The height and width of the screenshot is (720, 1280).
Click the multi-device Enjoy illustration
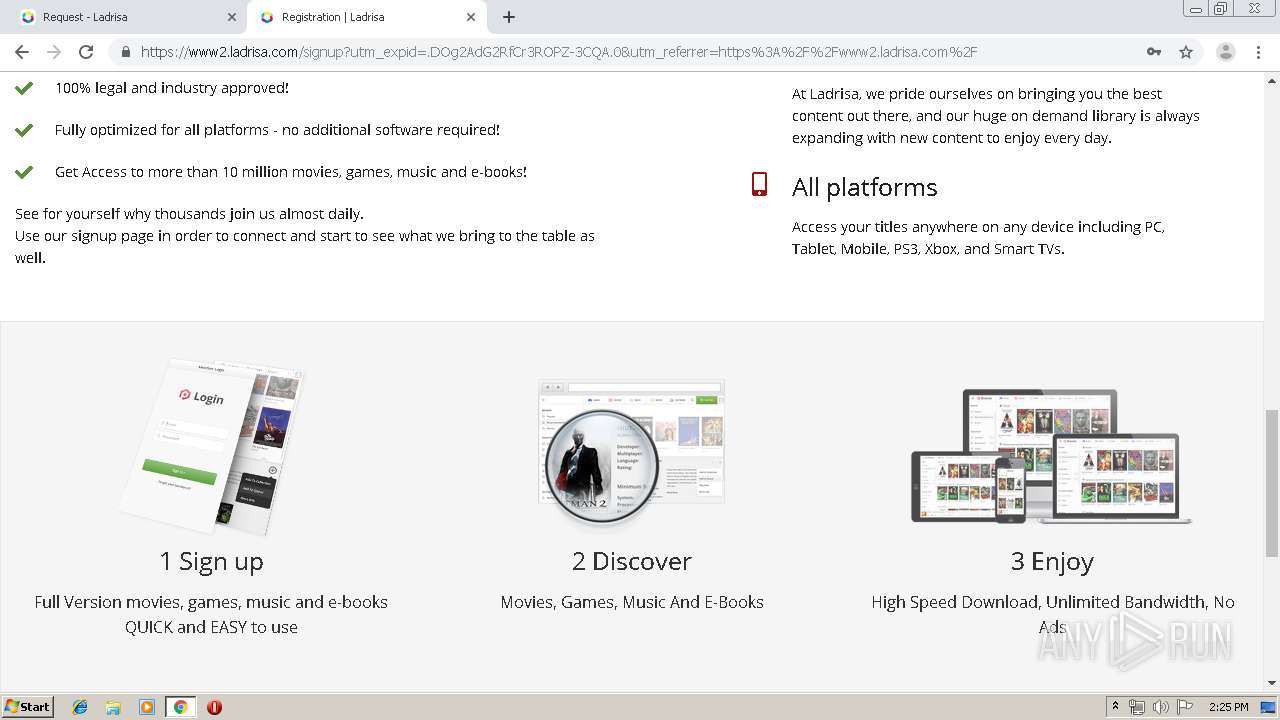click(1052, 455)
